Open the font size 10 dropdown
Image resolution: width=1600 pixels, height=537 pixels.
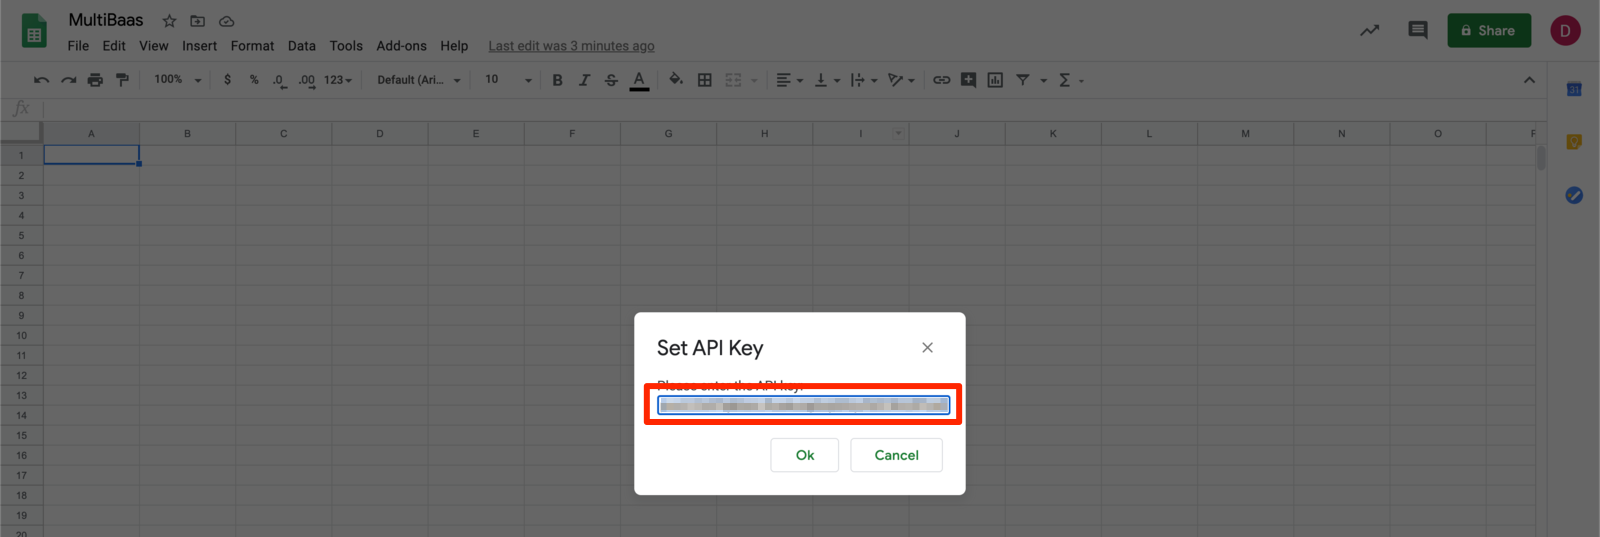point(508,80)
